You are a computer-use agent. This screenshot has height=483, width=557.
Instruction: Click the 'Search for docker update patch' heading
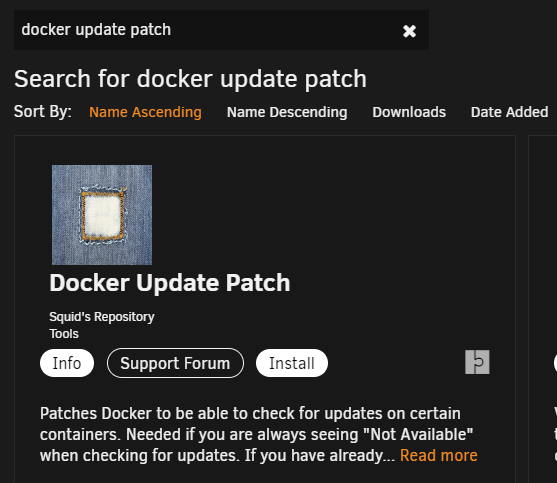(x=190, y=78)
